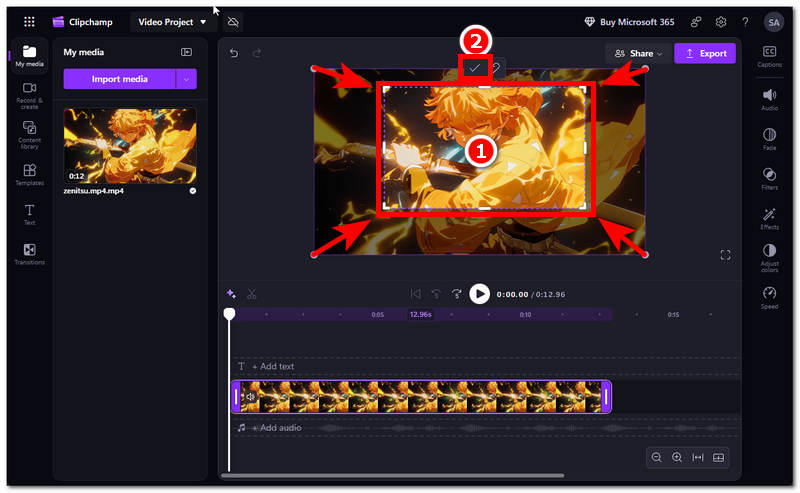Switch to My media tab

click(30, 56)
